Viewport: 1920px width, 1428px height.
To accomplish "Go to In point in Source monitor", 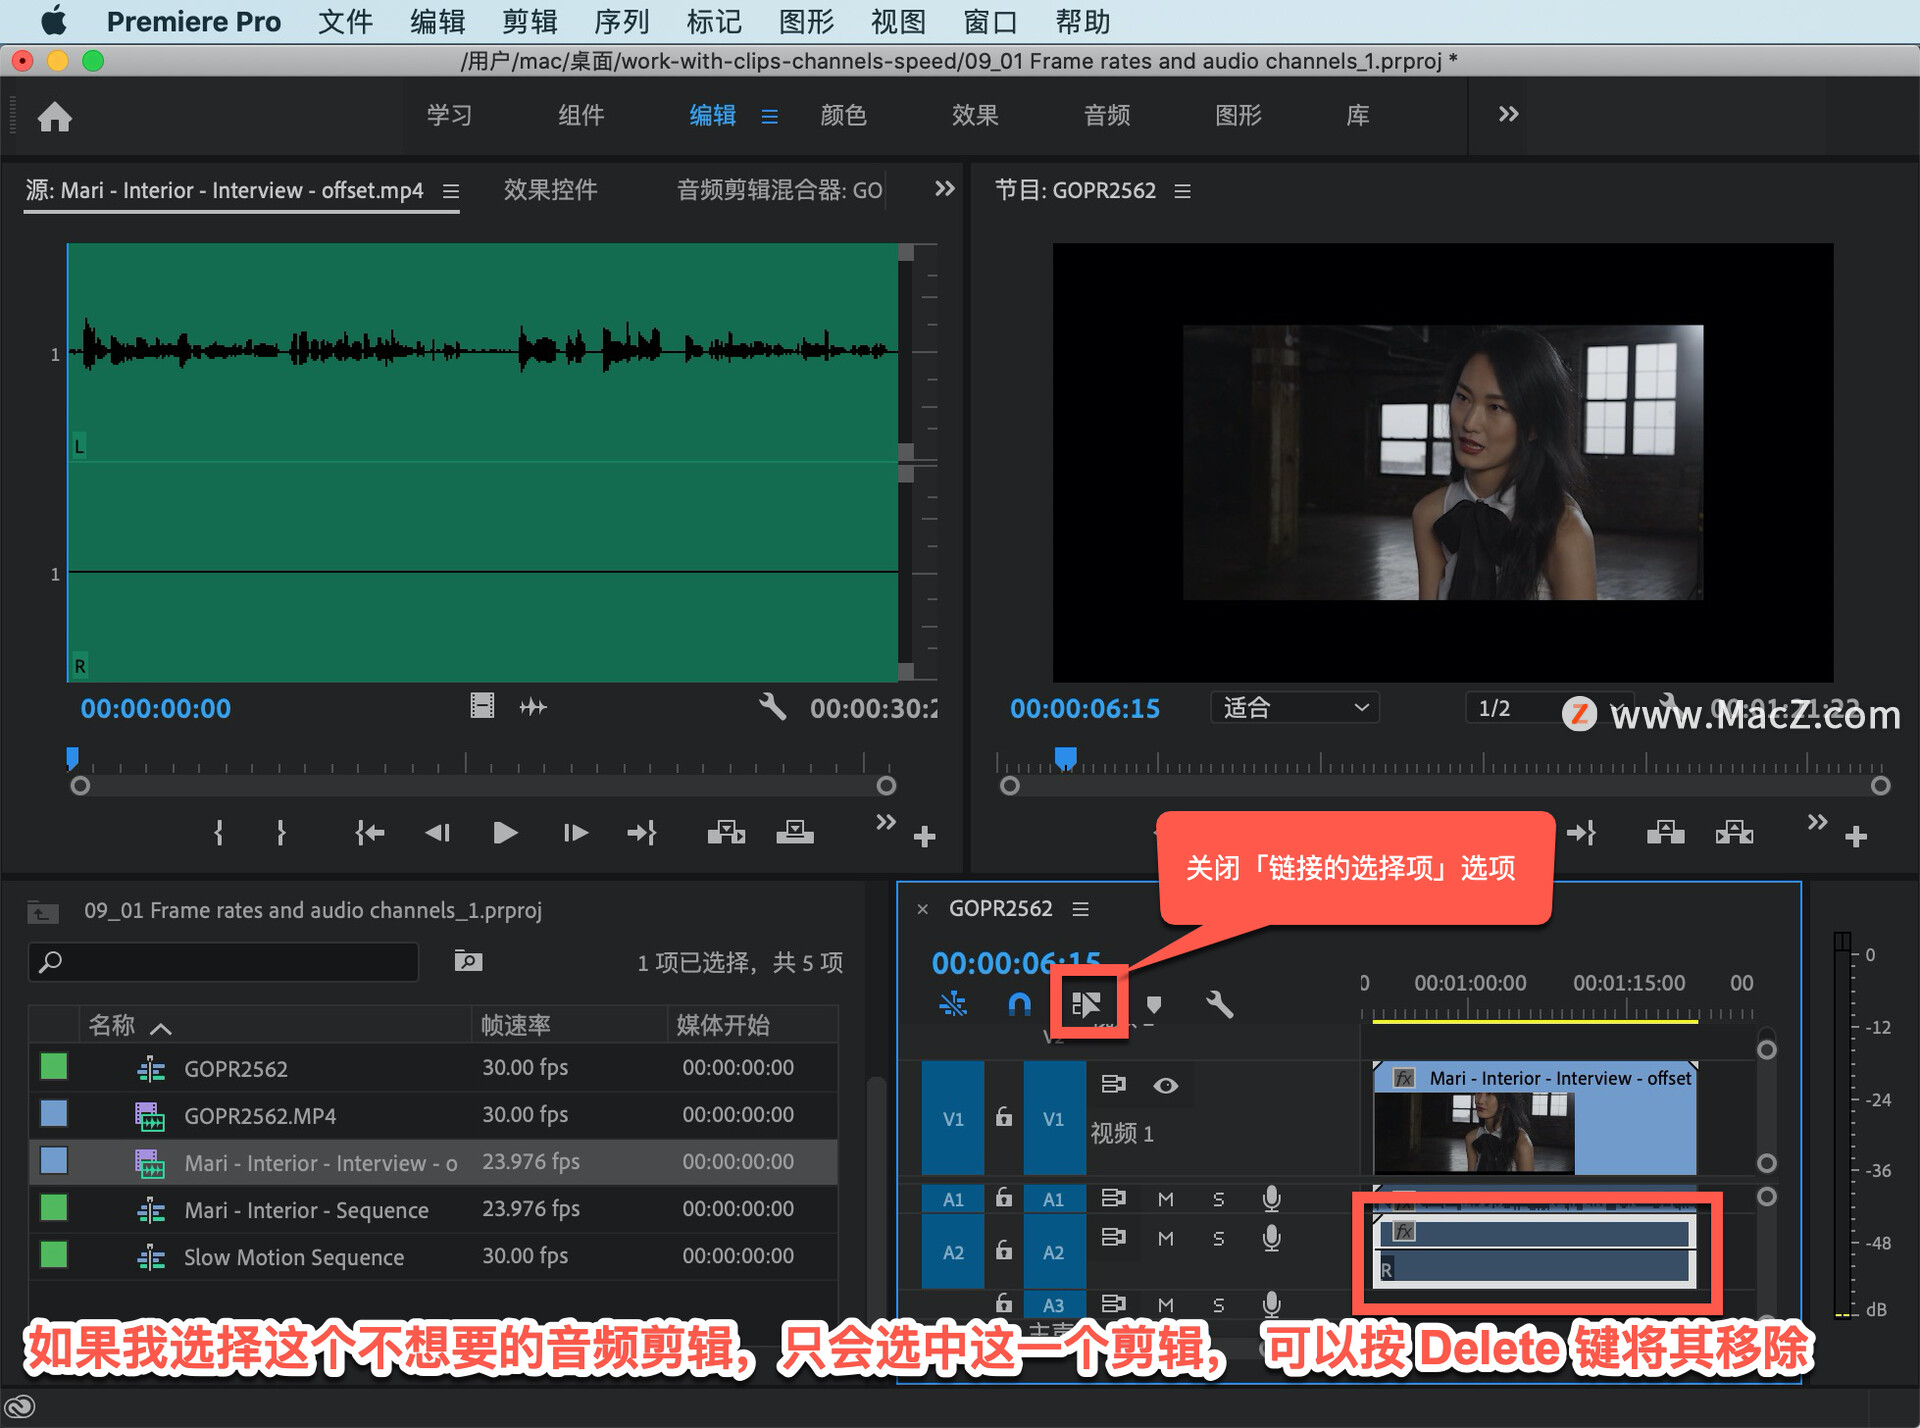I will (x=369, y=832).
